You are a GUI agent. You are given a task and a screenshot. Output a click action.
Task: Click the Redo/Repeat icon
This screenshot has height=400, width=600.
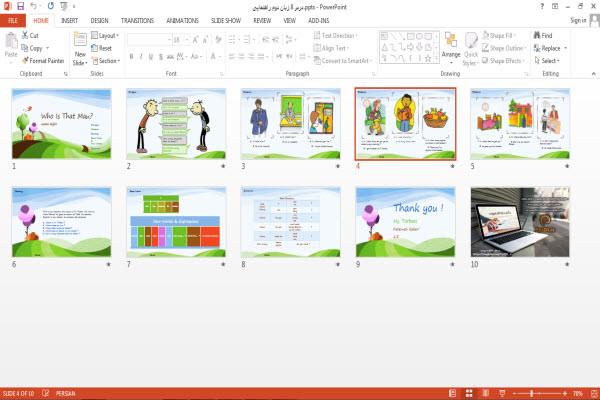[51, 6]
